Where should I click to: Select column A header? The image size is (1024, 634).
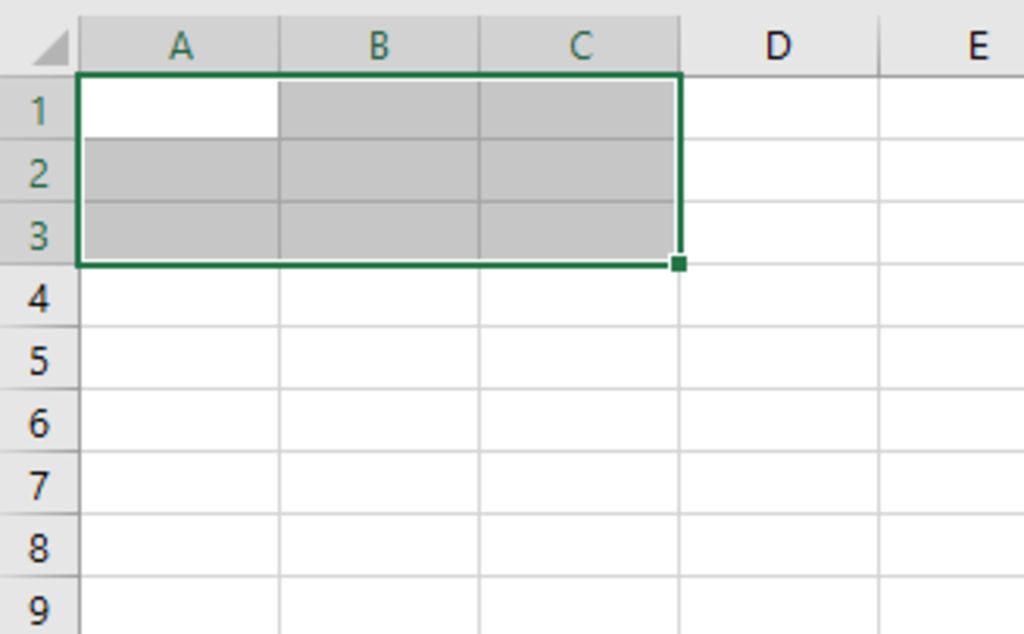pos(180,45)
